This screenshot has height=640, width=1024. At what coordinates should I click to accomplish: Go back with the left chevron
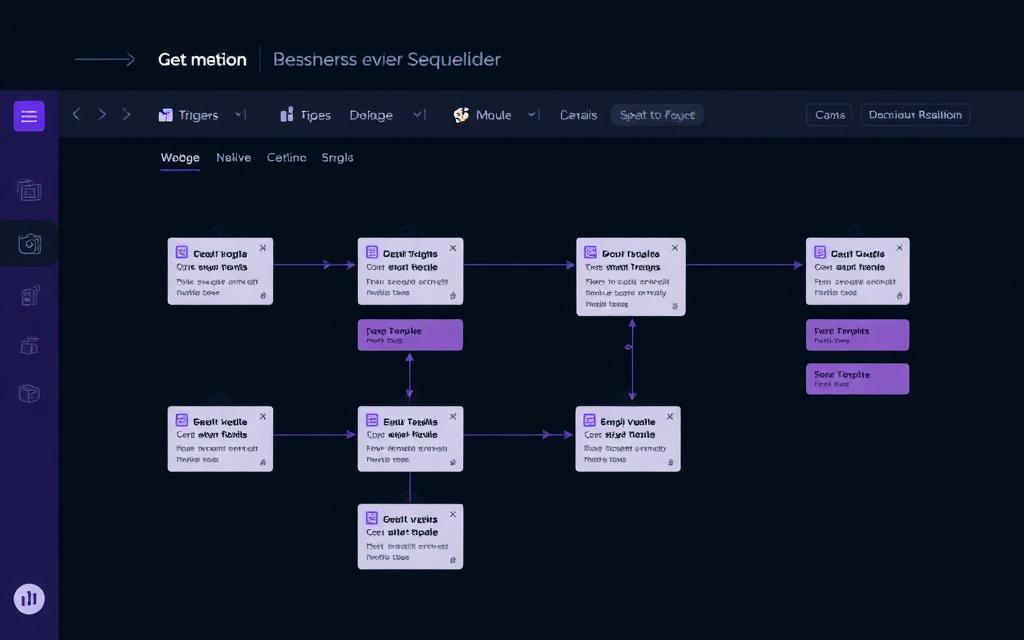76,114
